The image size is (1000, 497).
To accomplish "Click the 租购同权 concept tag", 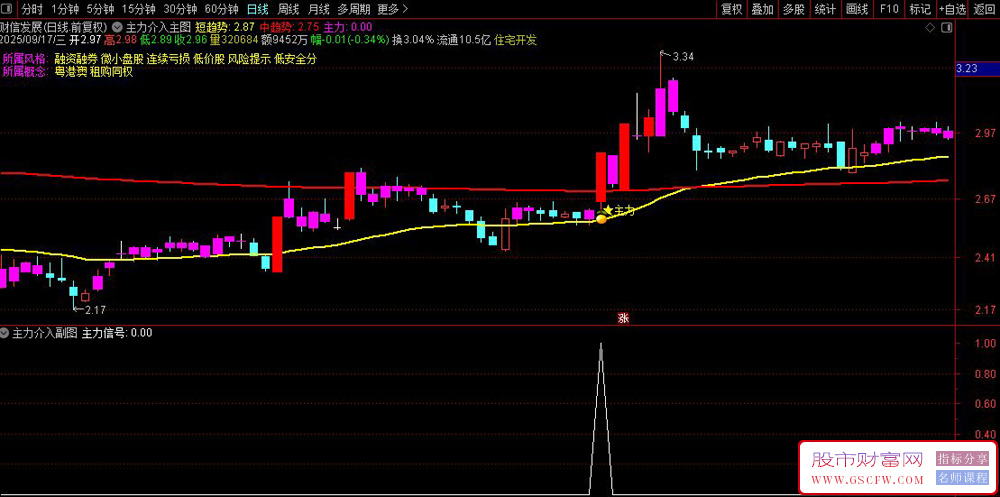I will [111, 71].
